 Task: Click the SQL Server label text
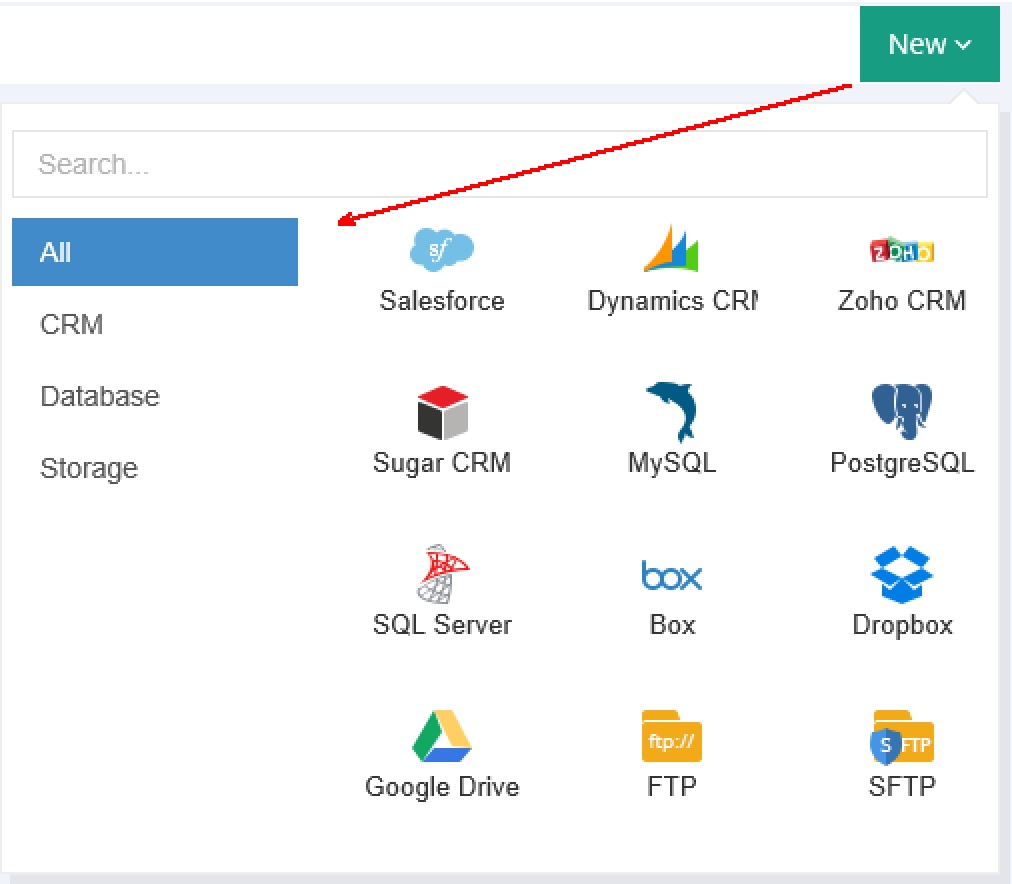[x=442, y=625]
